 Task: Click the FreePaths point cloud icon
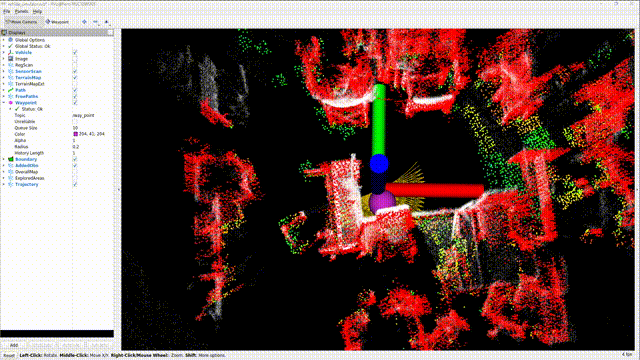coord(11,96)
